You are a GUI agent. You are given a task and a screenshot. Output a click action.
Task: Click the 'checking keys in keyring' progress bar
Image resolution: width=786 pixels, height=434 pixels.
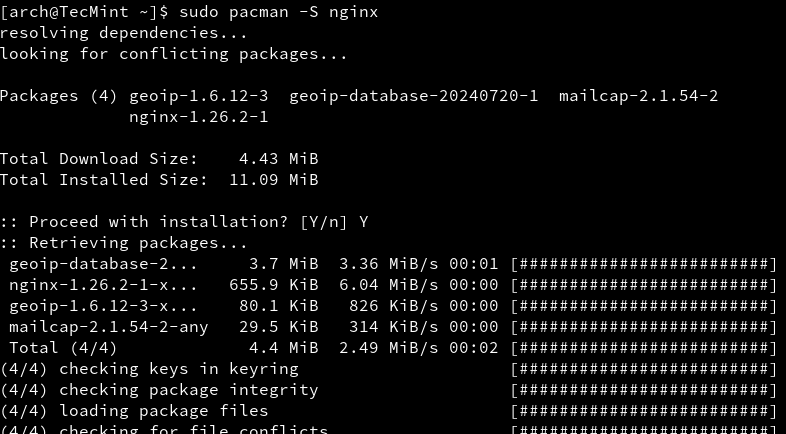pyautogui.click(x=643, y=369)
